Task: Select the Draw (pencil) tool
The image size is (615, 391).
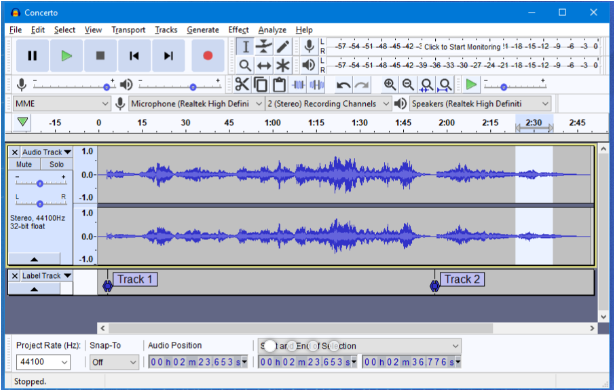Action: tap(283, 47)
